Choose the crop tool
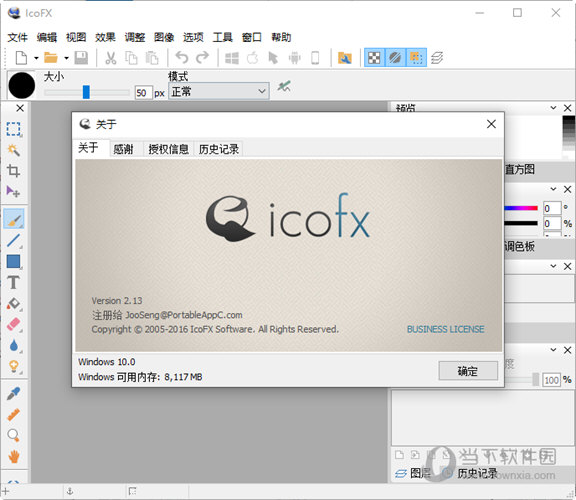Viewport: 576px width, 500px height. (14, 171)
